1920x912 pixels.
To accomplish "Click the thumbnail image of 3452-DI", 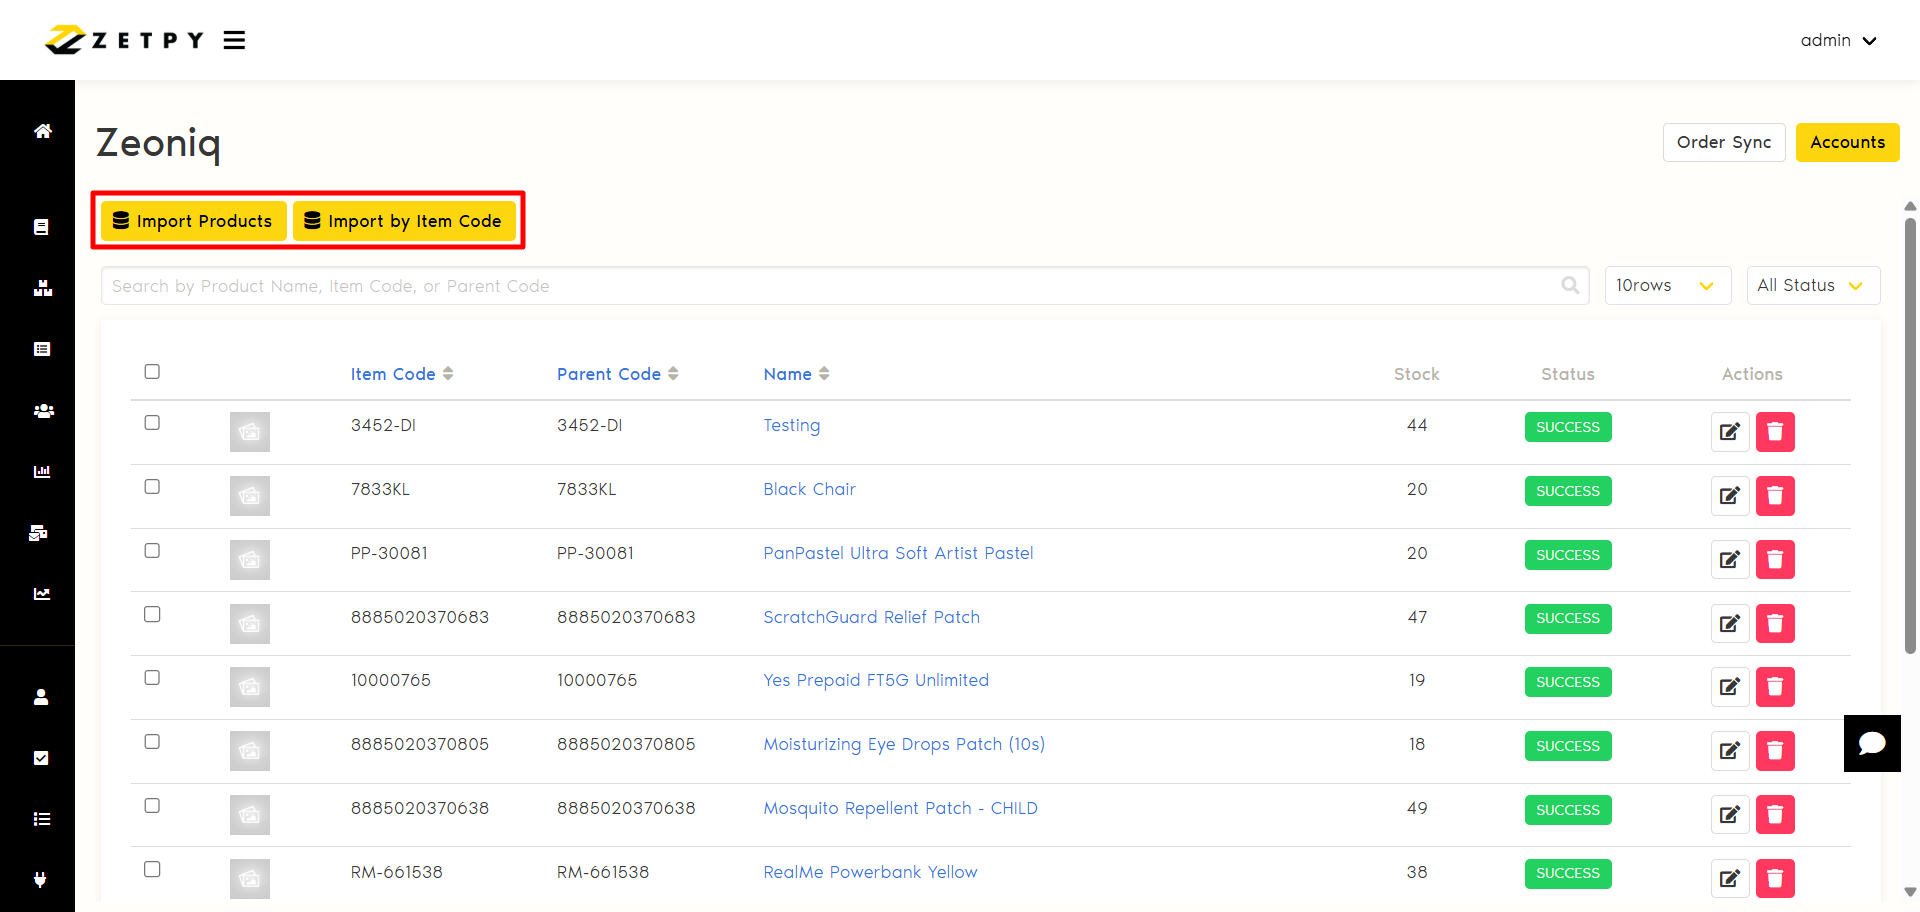I will 250,432.
